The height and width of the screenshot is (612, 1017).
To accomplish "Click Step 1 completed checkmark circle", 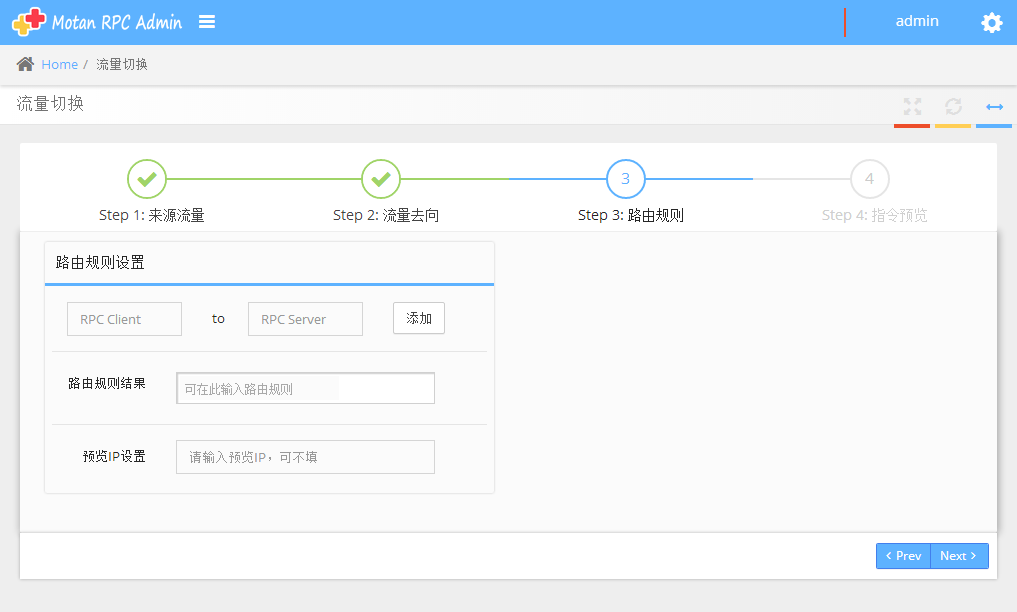I will 147,179.
